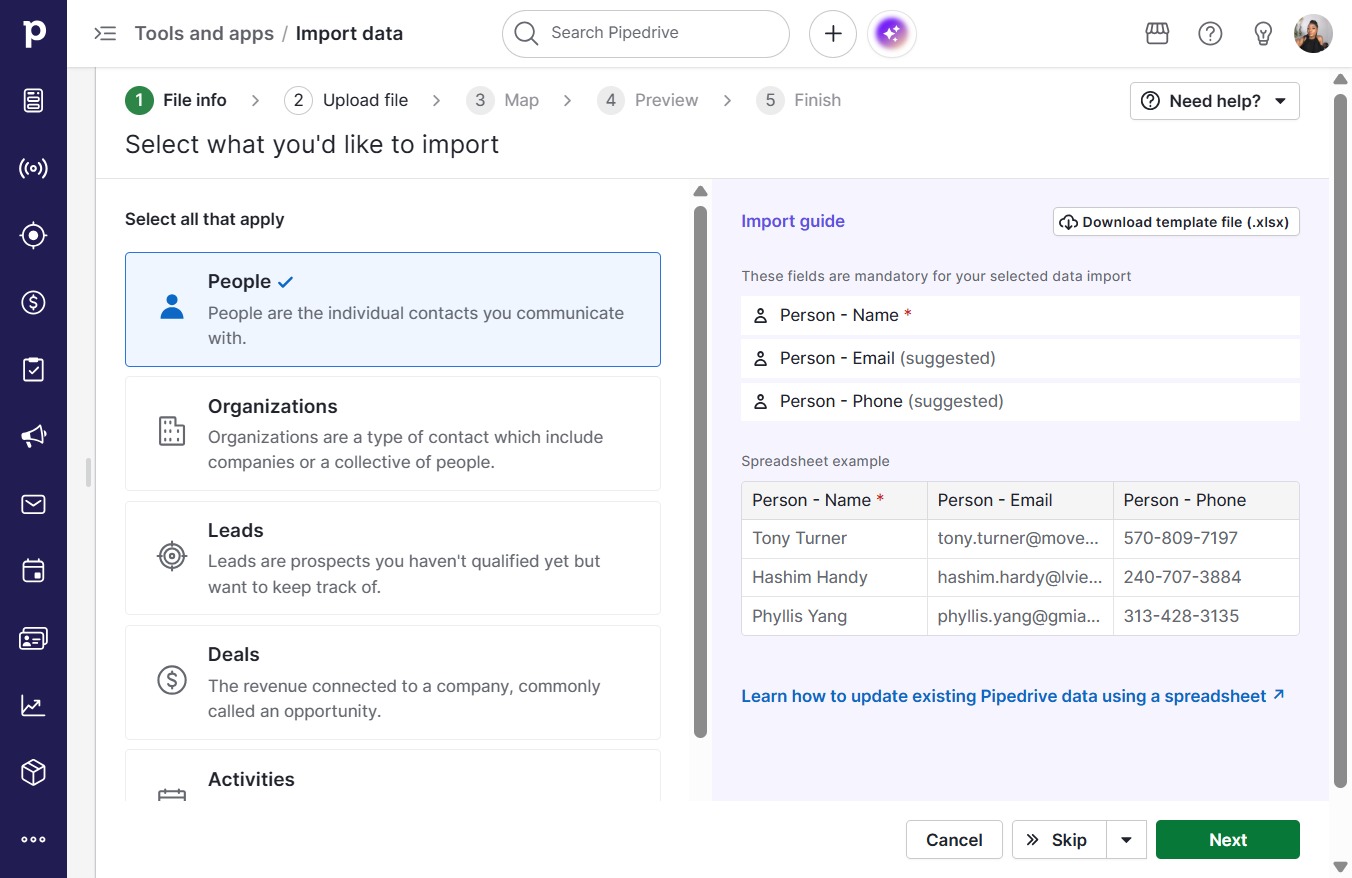Click the Import guide heading
1352x878 pixels.
click(x=793, y=222)
